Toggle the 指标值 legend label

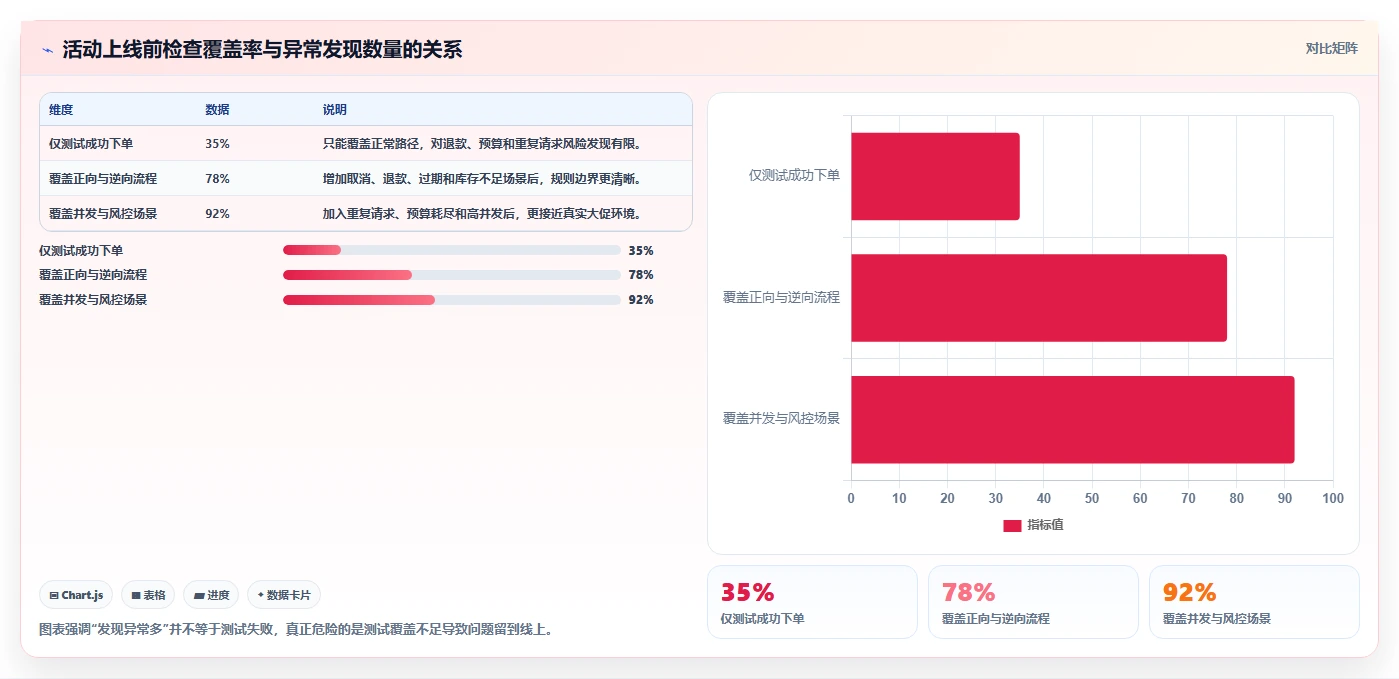(x=1045, y=525)
